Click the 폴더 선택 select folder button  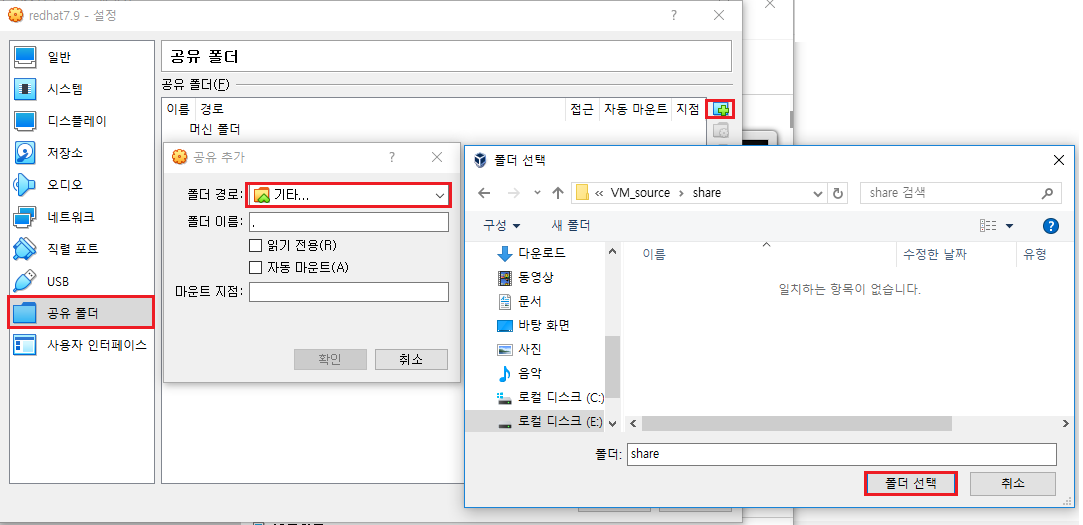(x=910, y=483)
